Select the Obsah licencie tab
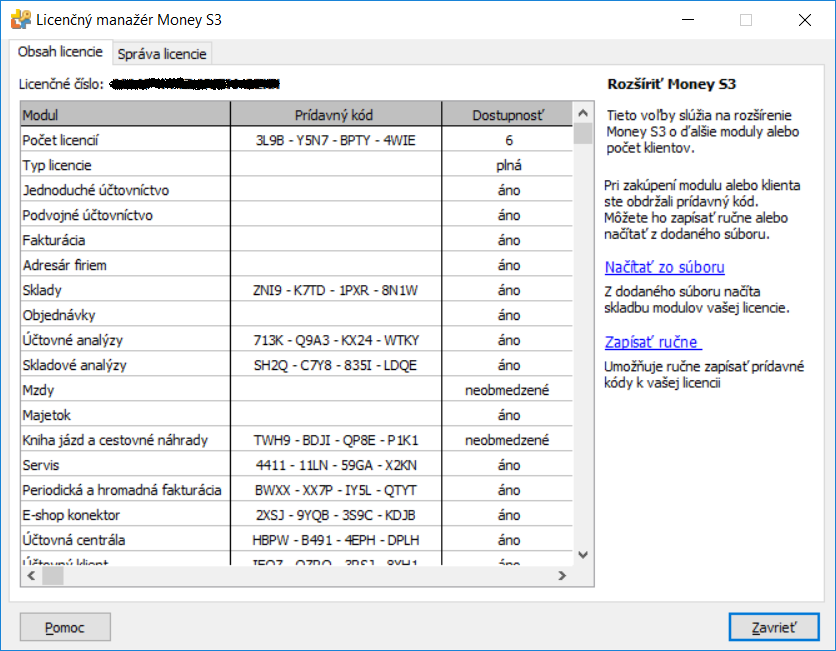 (x=60, y=52)
